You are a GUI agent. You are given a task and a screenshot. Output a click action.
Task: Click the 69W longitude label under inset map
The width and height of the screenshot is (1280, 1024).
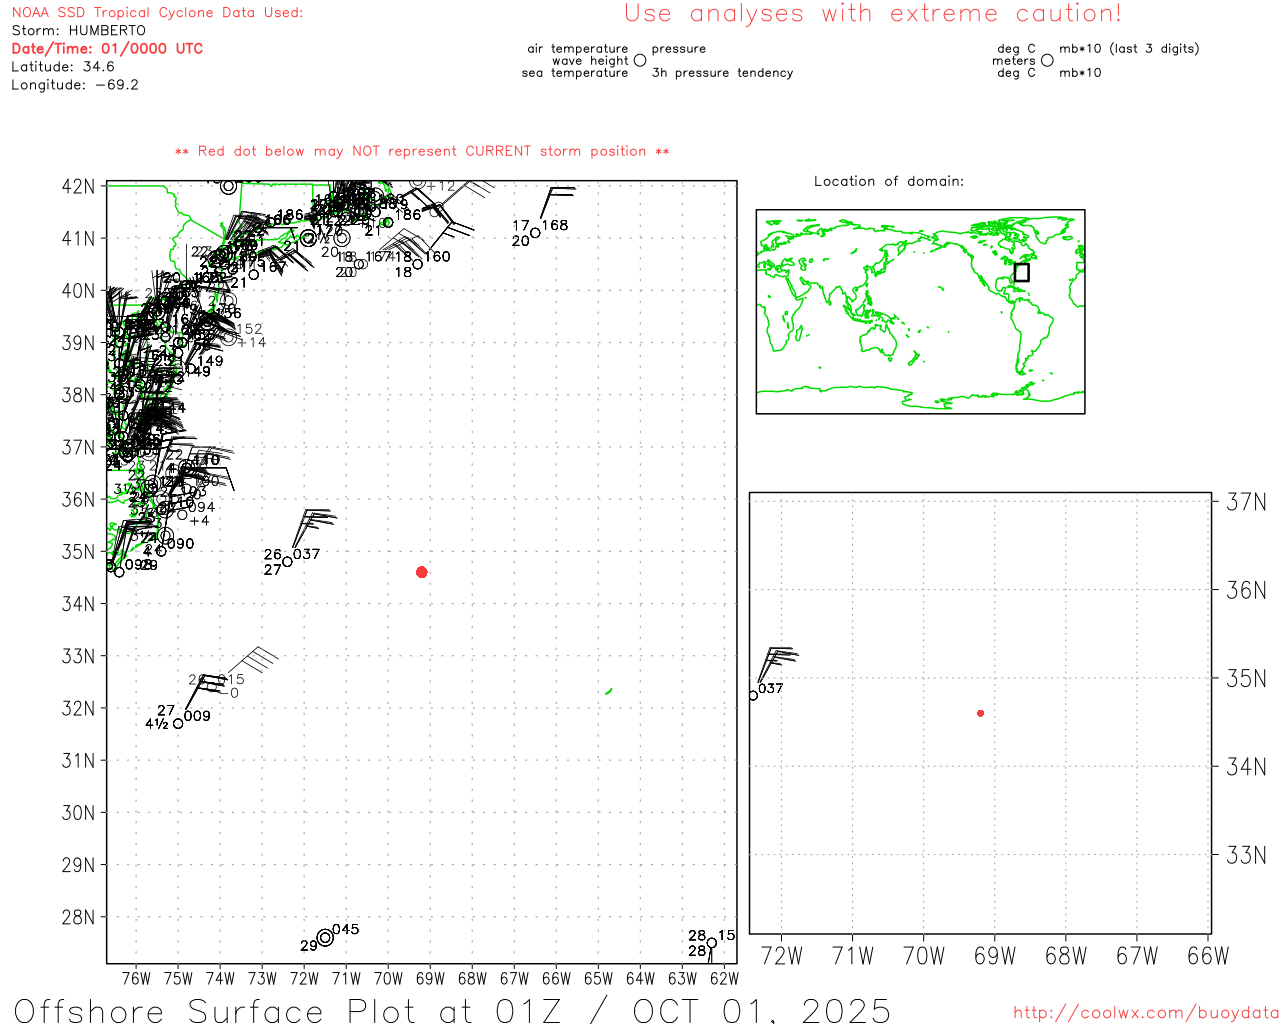(994, 956)
